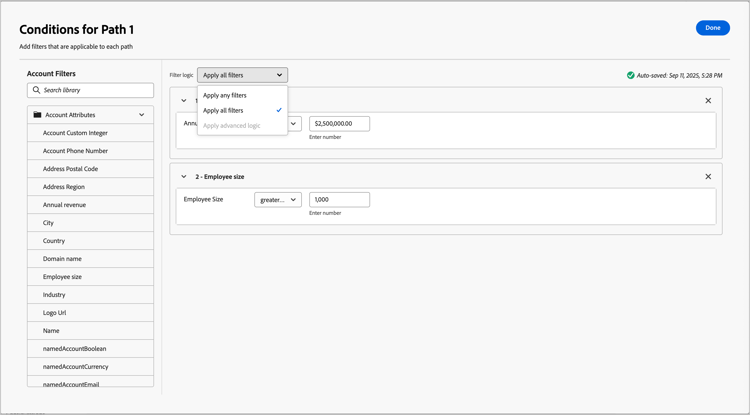The image size is (750, 415).
Task: Select City attribute
Action: pyautogui.click(x=90, y=223)
